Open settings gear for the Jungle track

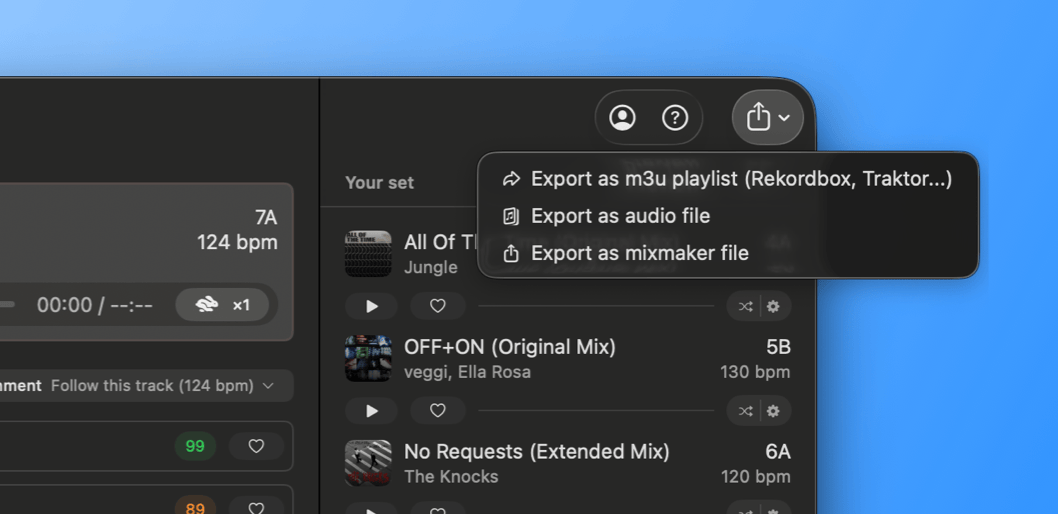[773, 306]
